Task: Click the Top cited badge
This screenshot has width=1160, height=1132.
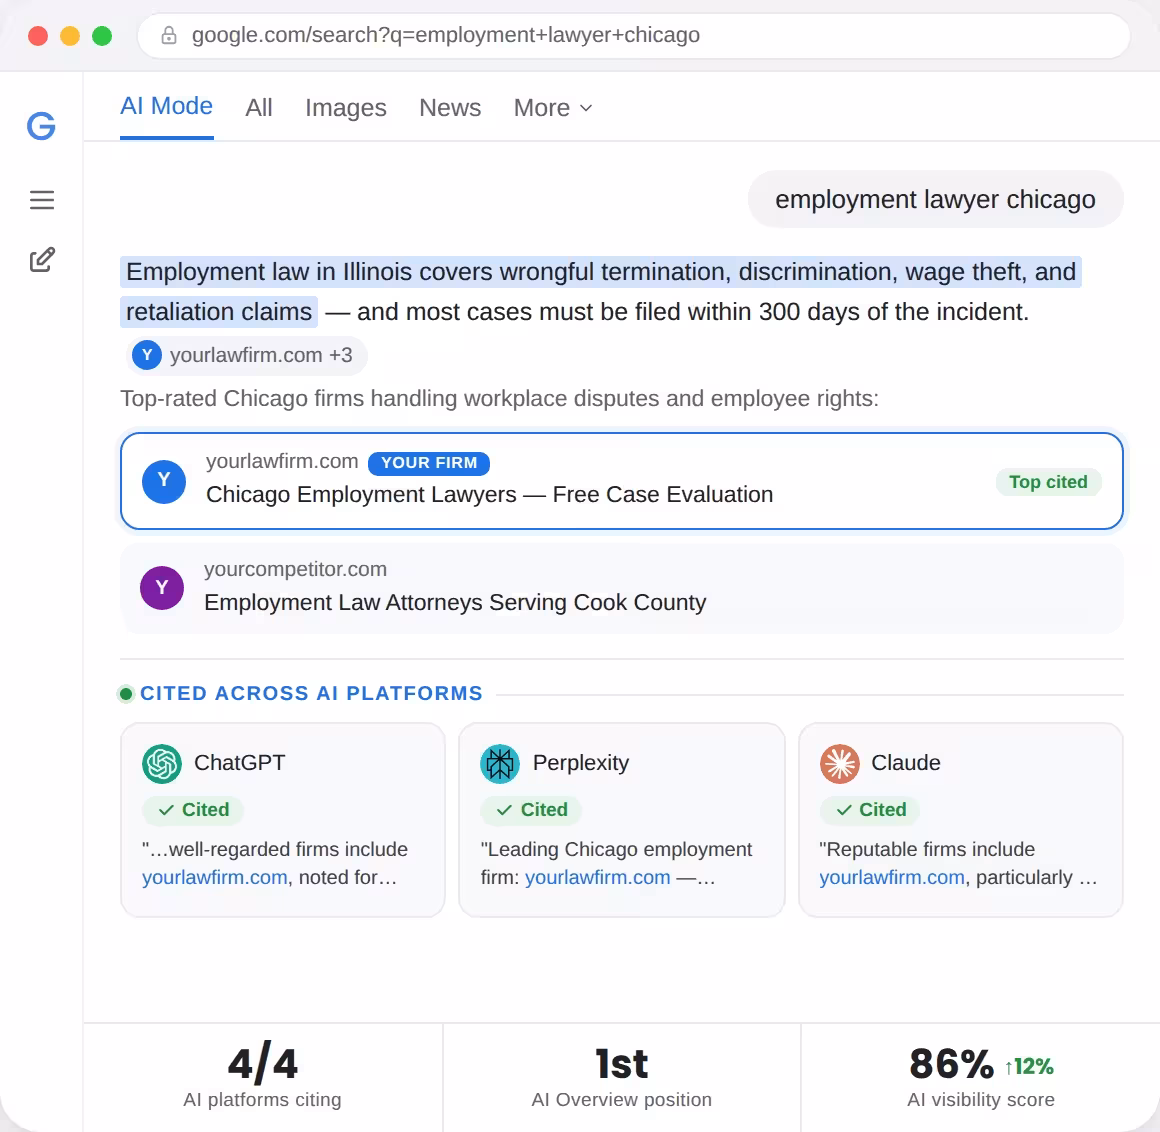Action: (x=1048, y=482)
